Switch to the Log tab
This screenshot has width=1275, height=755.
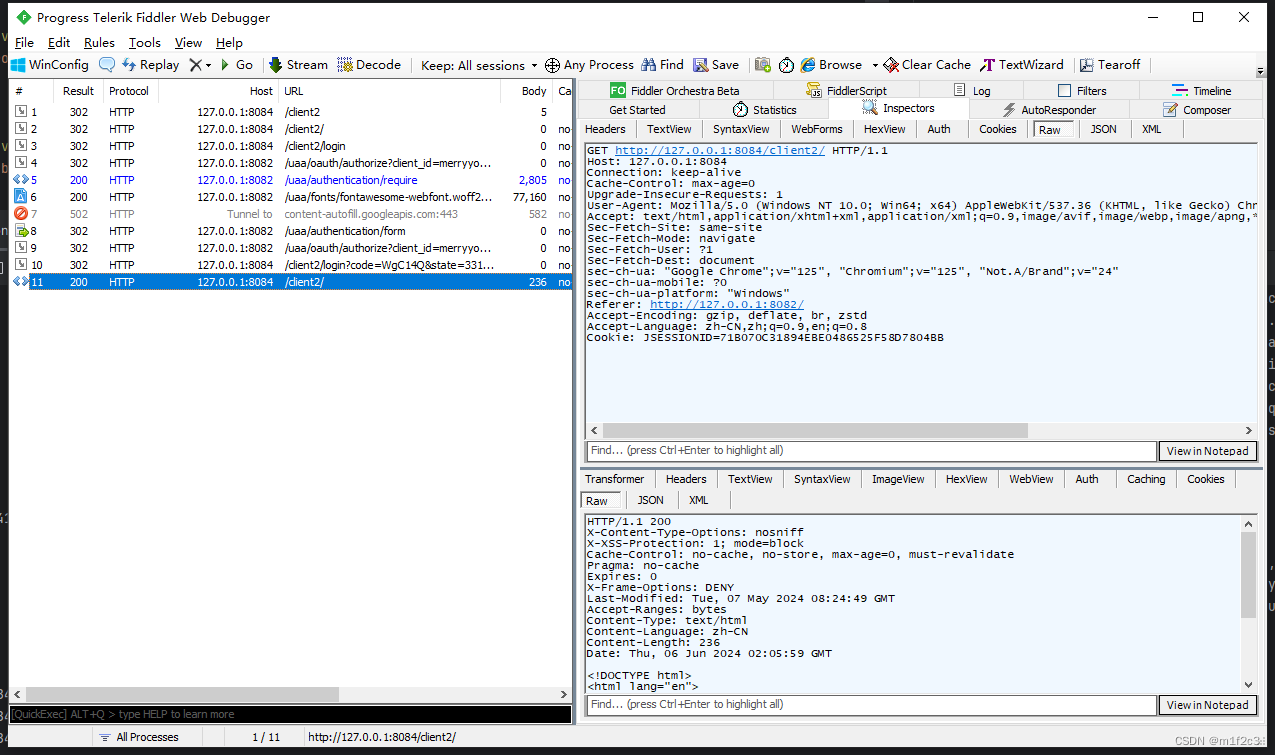point(971,91)
